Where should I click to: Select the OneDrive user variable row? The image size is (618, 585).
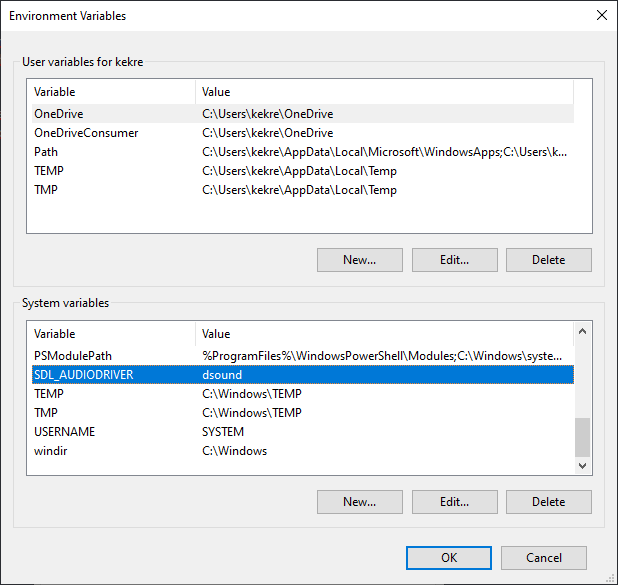click(58, 114)
